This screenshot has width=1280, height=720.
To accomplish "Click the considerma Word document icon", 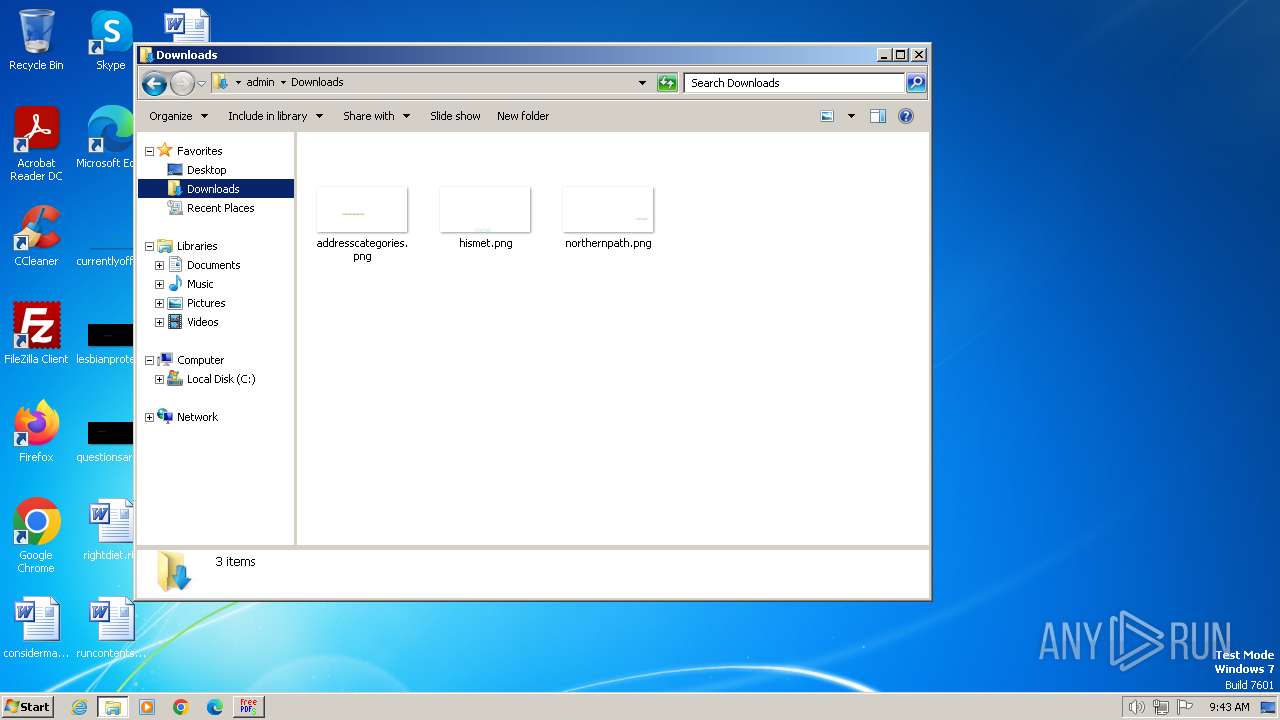I will coord(36,628).
